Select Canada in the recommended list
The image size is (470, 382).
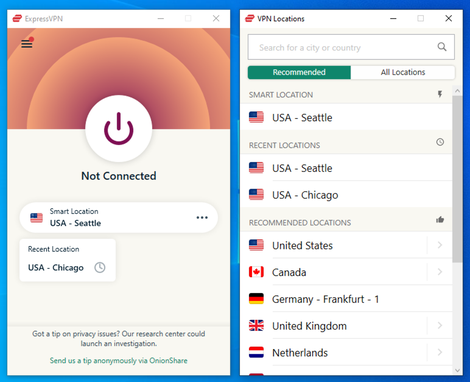click(333, 272)
